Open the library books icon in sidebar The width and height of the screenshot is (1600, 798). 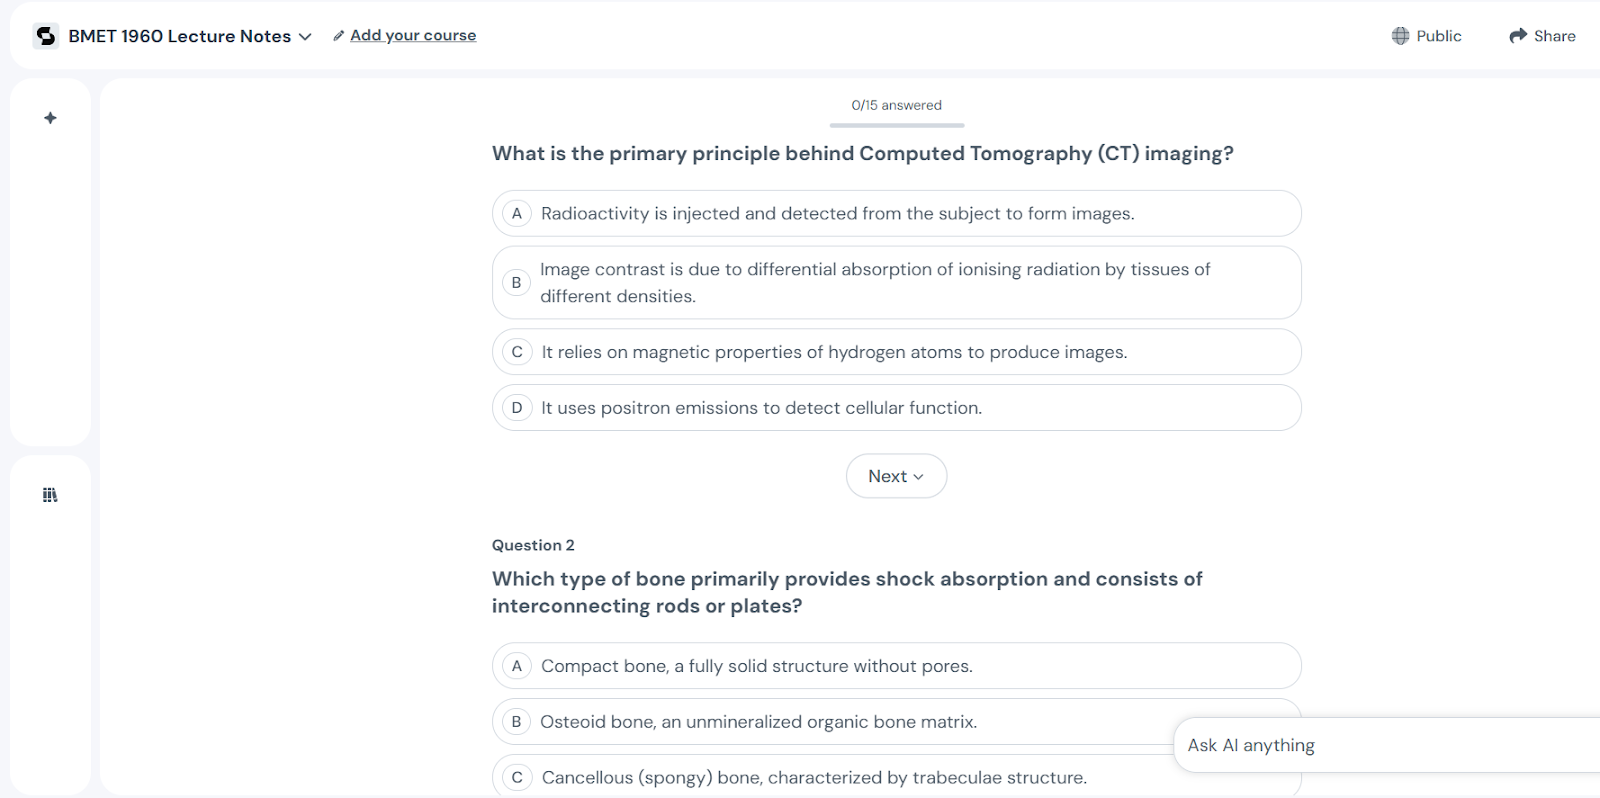pyautogui.click(x=50, y=495)
